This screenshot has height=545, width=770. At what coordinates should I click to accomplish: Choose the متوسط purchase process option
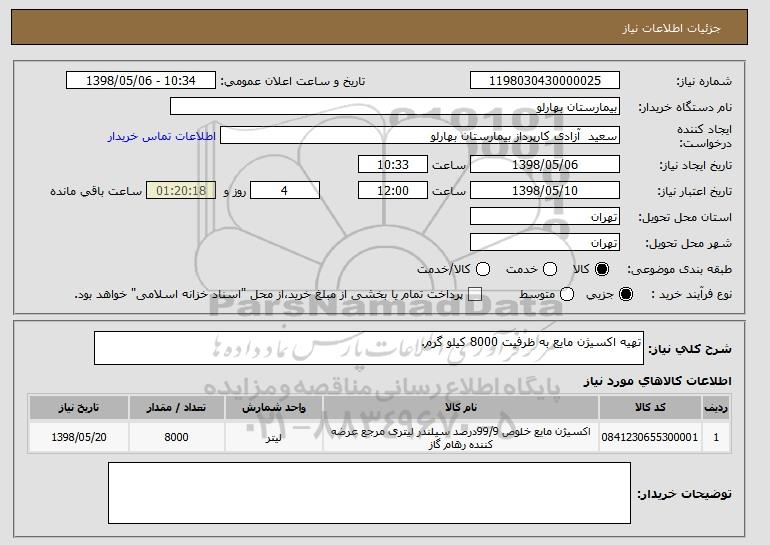coord(567,294)
